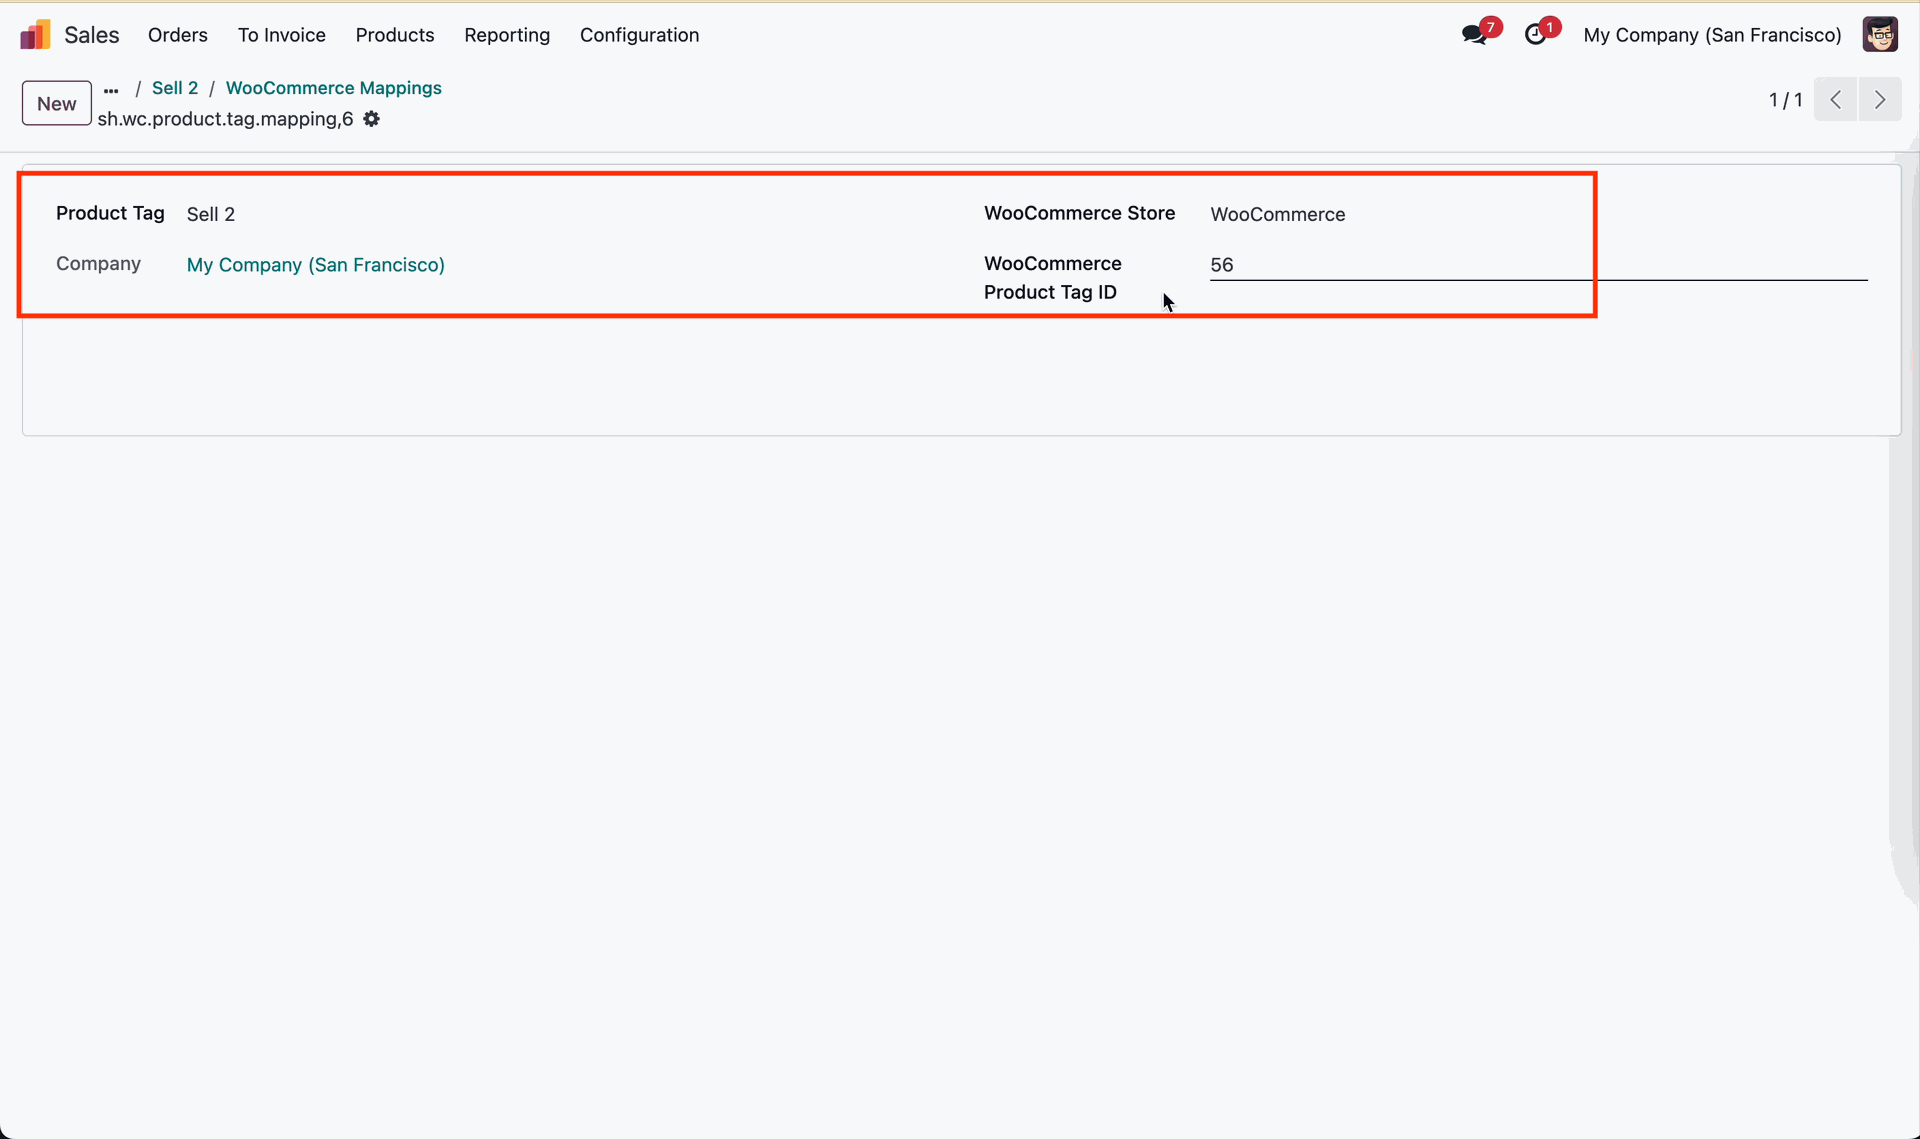This screenshot has height=1139, width=1920.
Task: Click the sh.wc.product.tag.mapping,6 record name
Action: [x=225, y=119]
